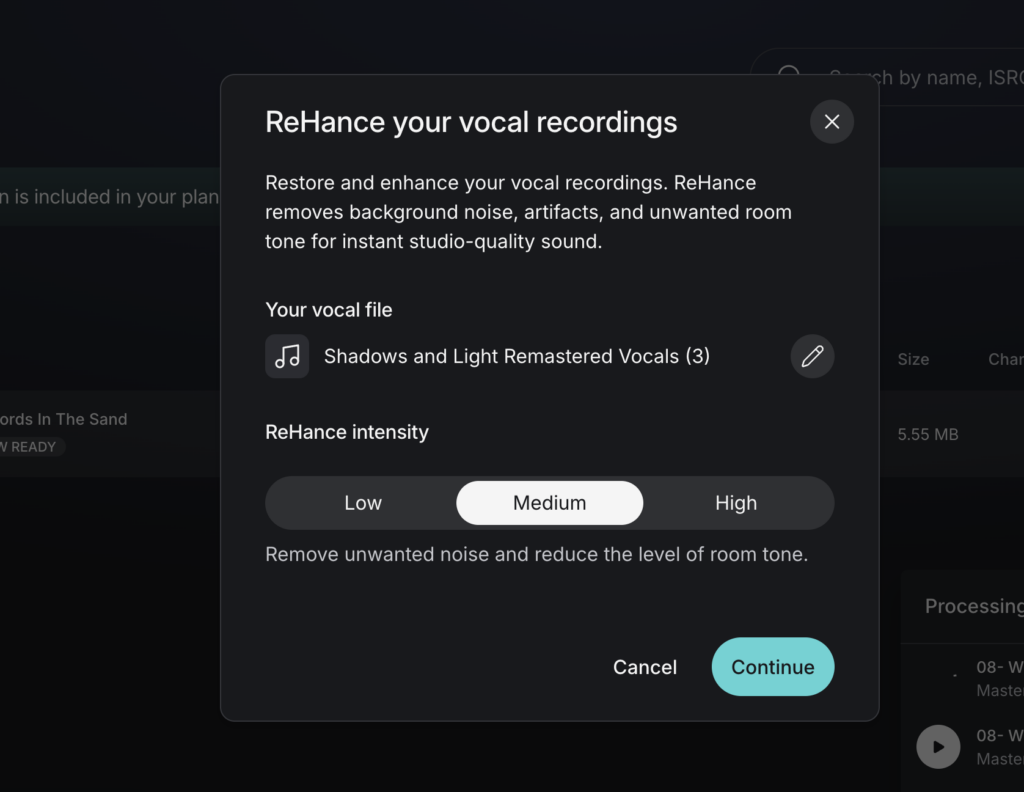This screenshot has width=1024, height=792.
Task: Sort tracks by the Size column
Action: [x=912, y=359]
